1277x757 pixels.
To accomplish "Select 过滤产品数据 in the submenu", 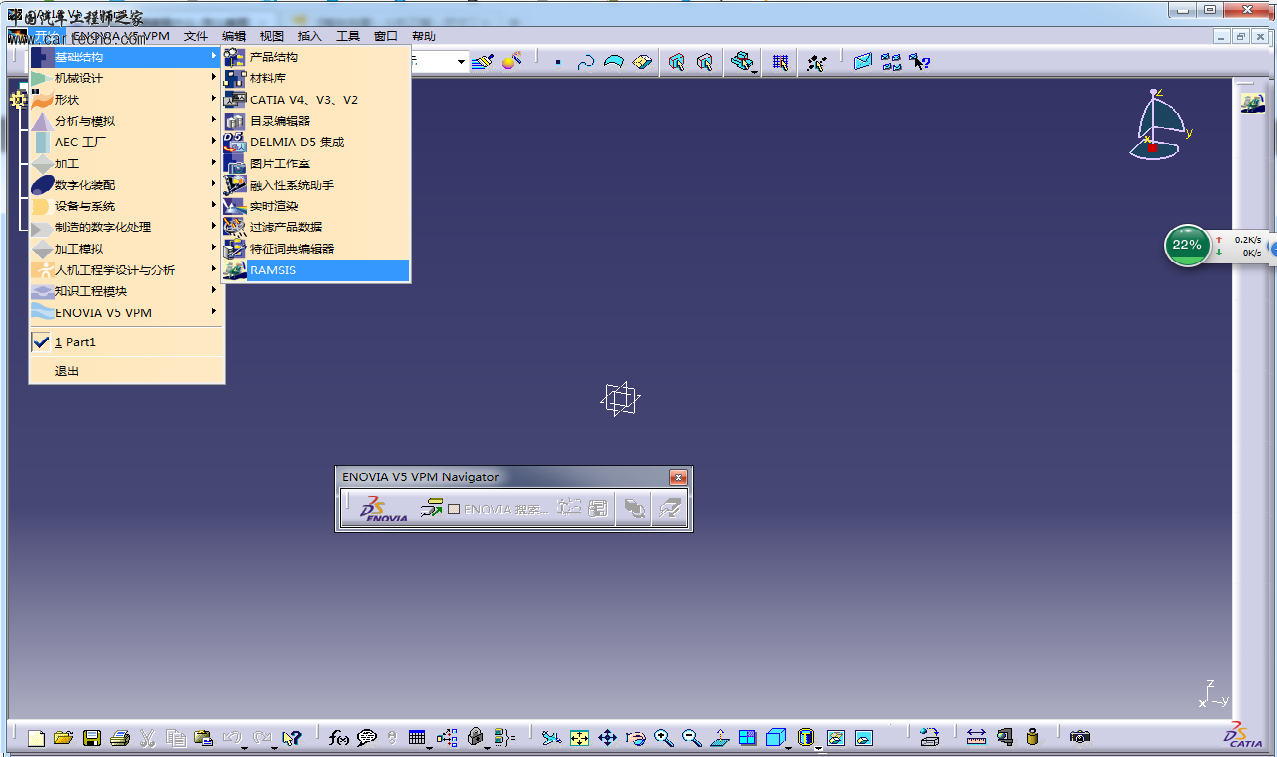I will (x=316, y=227).
